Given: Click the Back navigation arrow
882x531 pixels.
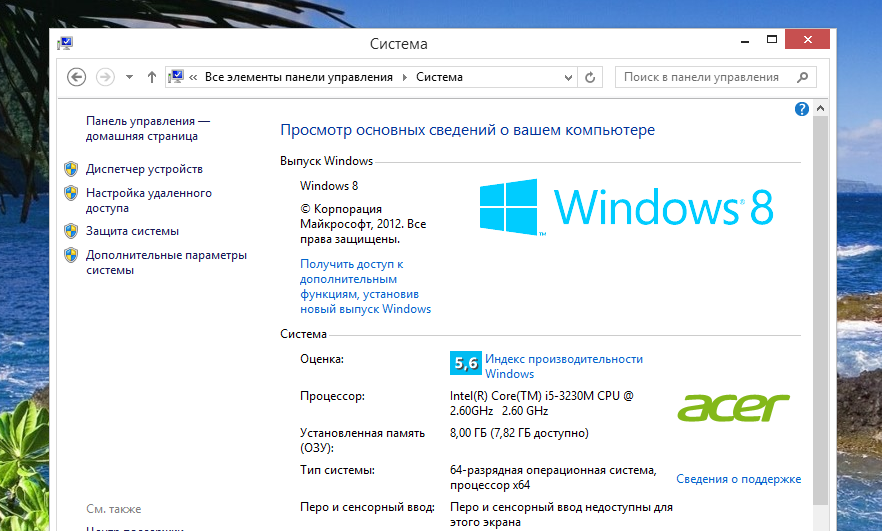Looking at the screenshot, I should [76, 77].
